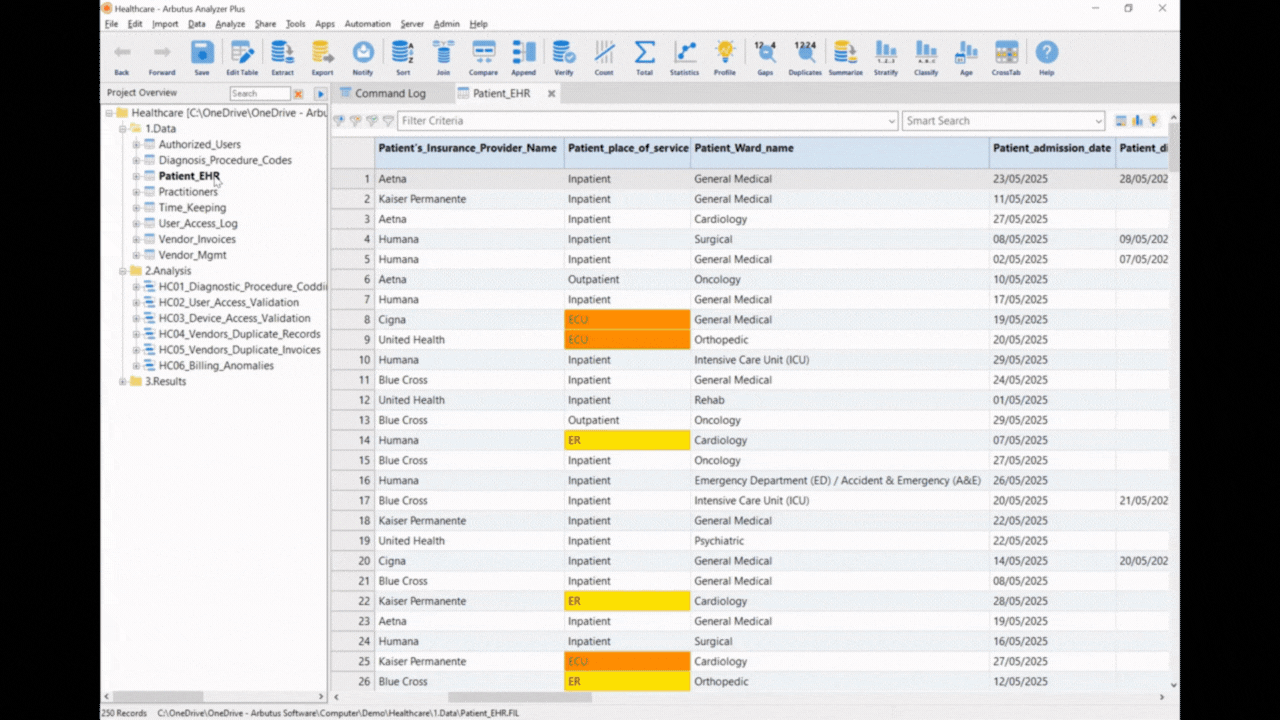Image resolution: width=1280 pixels, height=720 pixels.
Task: Click the bar chart icon beside Smart Search
Action: tap(1137, 121)
